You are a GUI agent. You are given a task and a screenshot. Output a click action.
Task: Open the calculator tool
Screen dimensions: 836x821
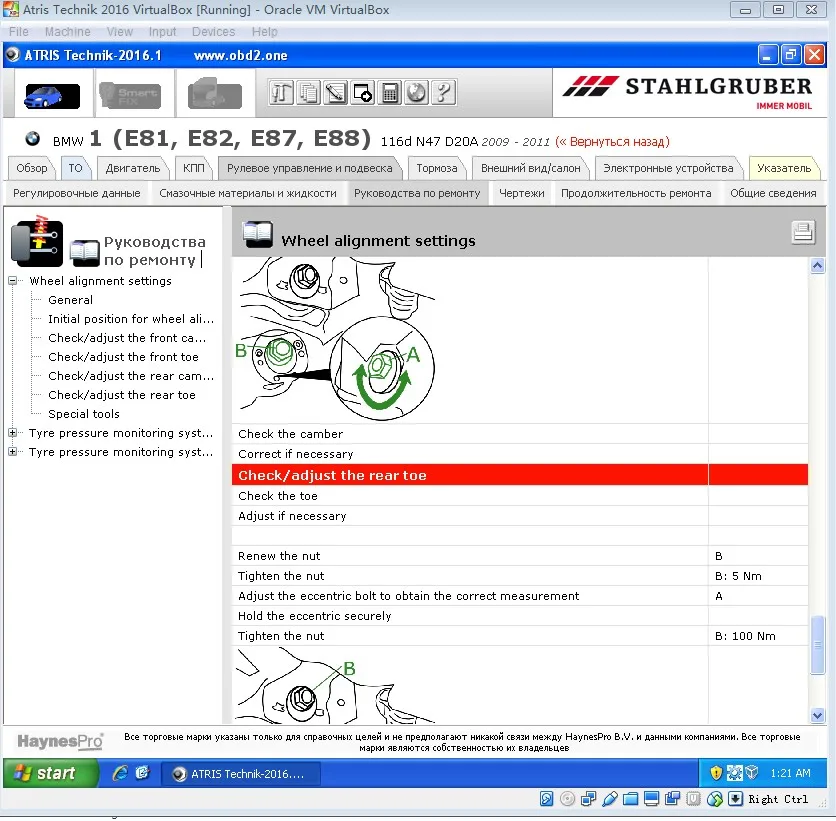click(390, 93)
